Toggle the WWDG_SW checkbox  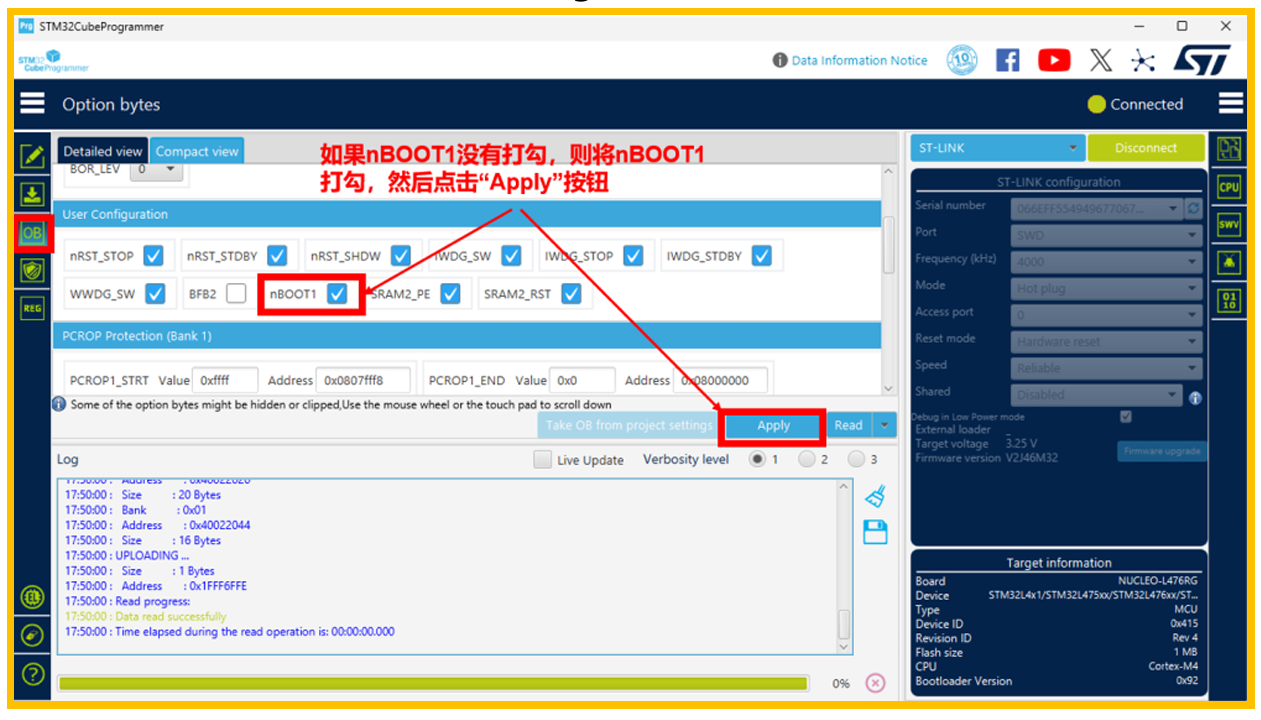(x=155, y=294)
